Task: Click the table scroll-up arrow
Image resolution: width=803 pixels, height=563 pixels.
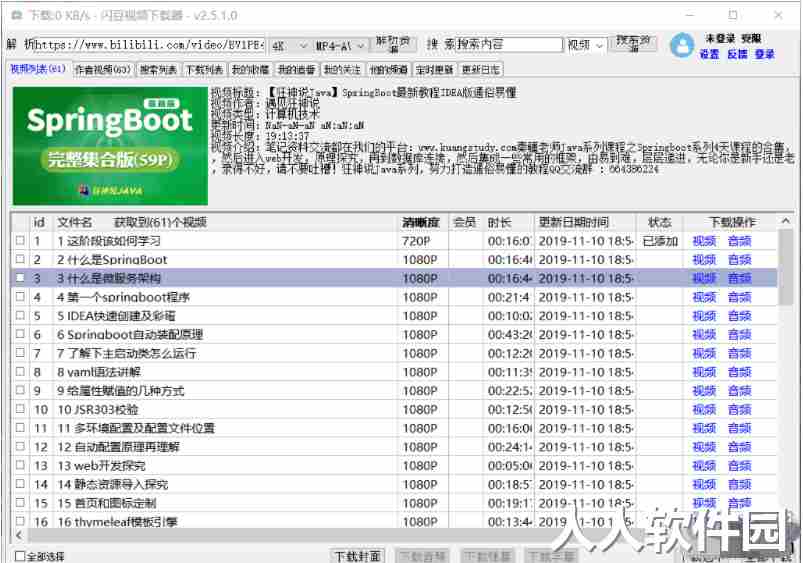Action: click(x=786, y=221)
